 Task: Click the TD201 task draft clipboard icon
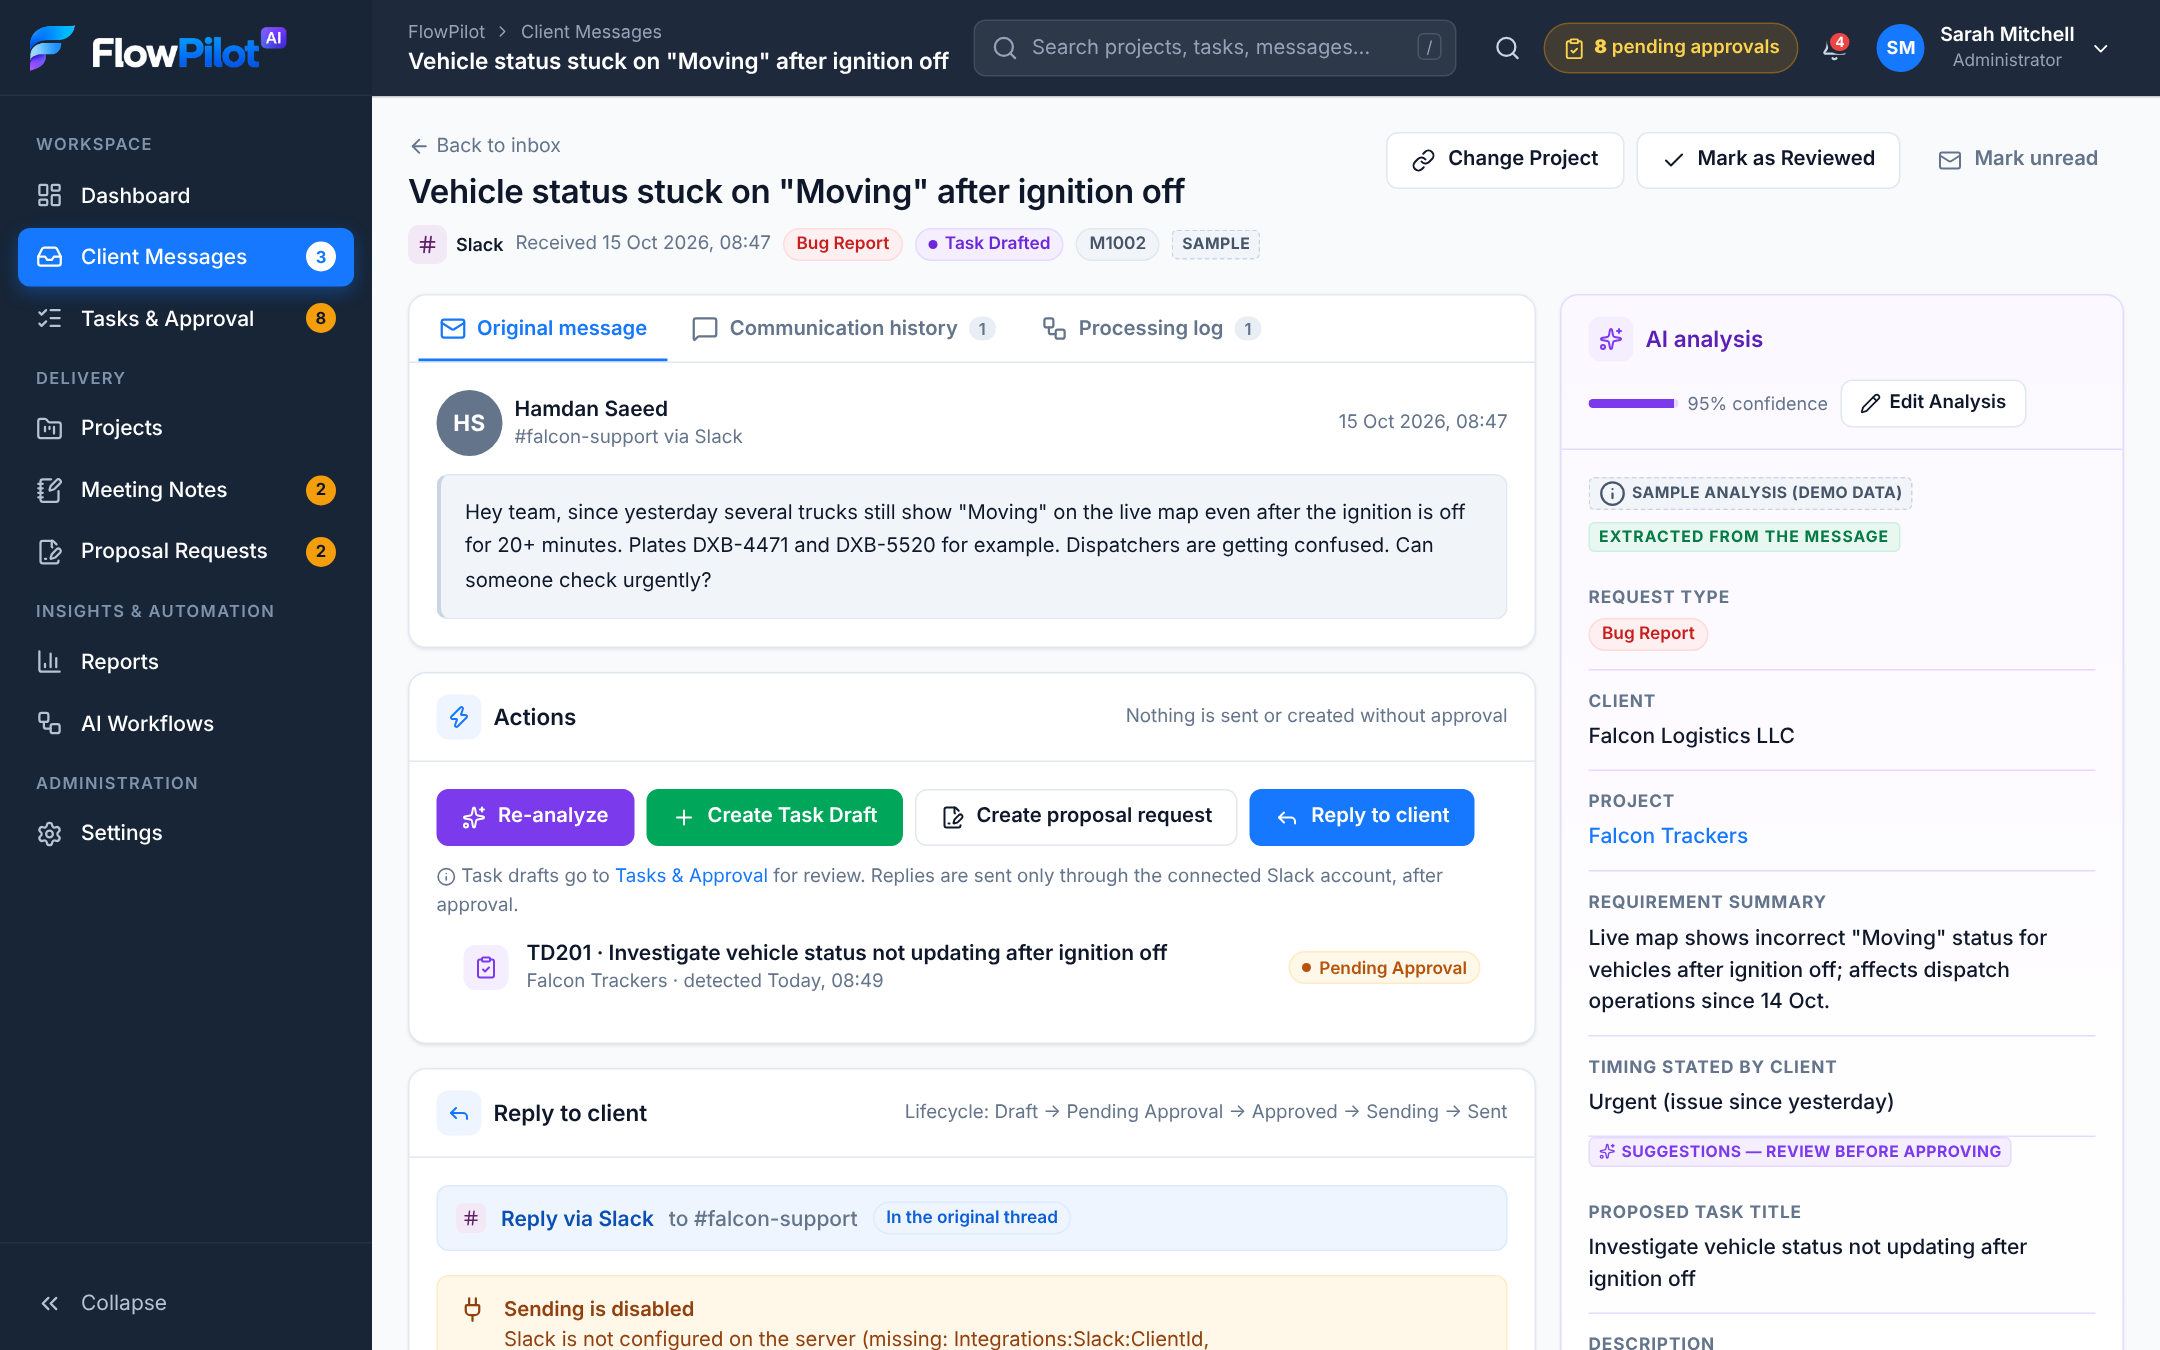click(x=486, y=967)
